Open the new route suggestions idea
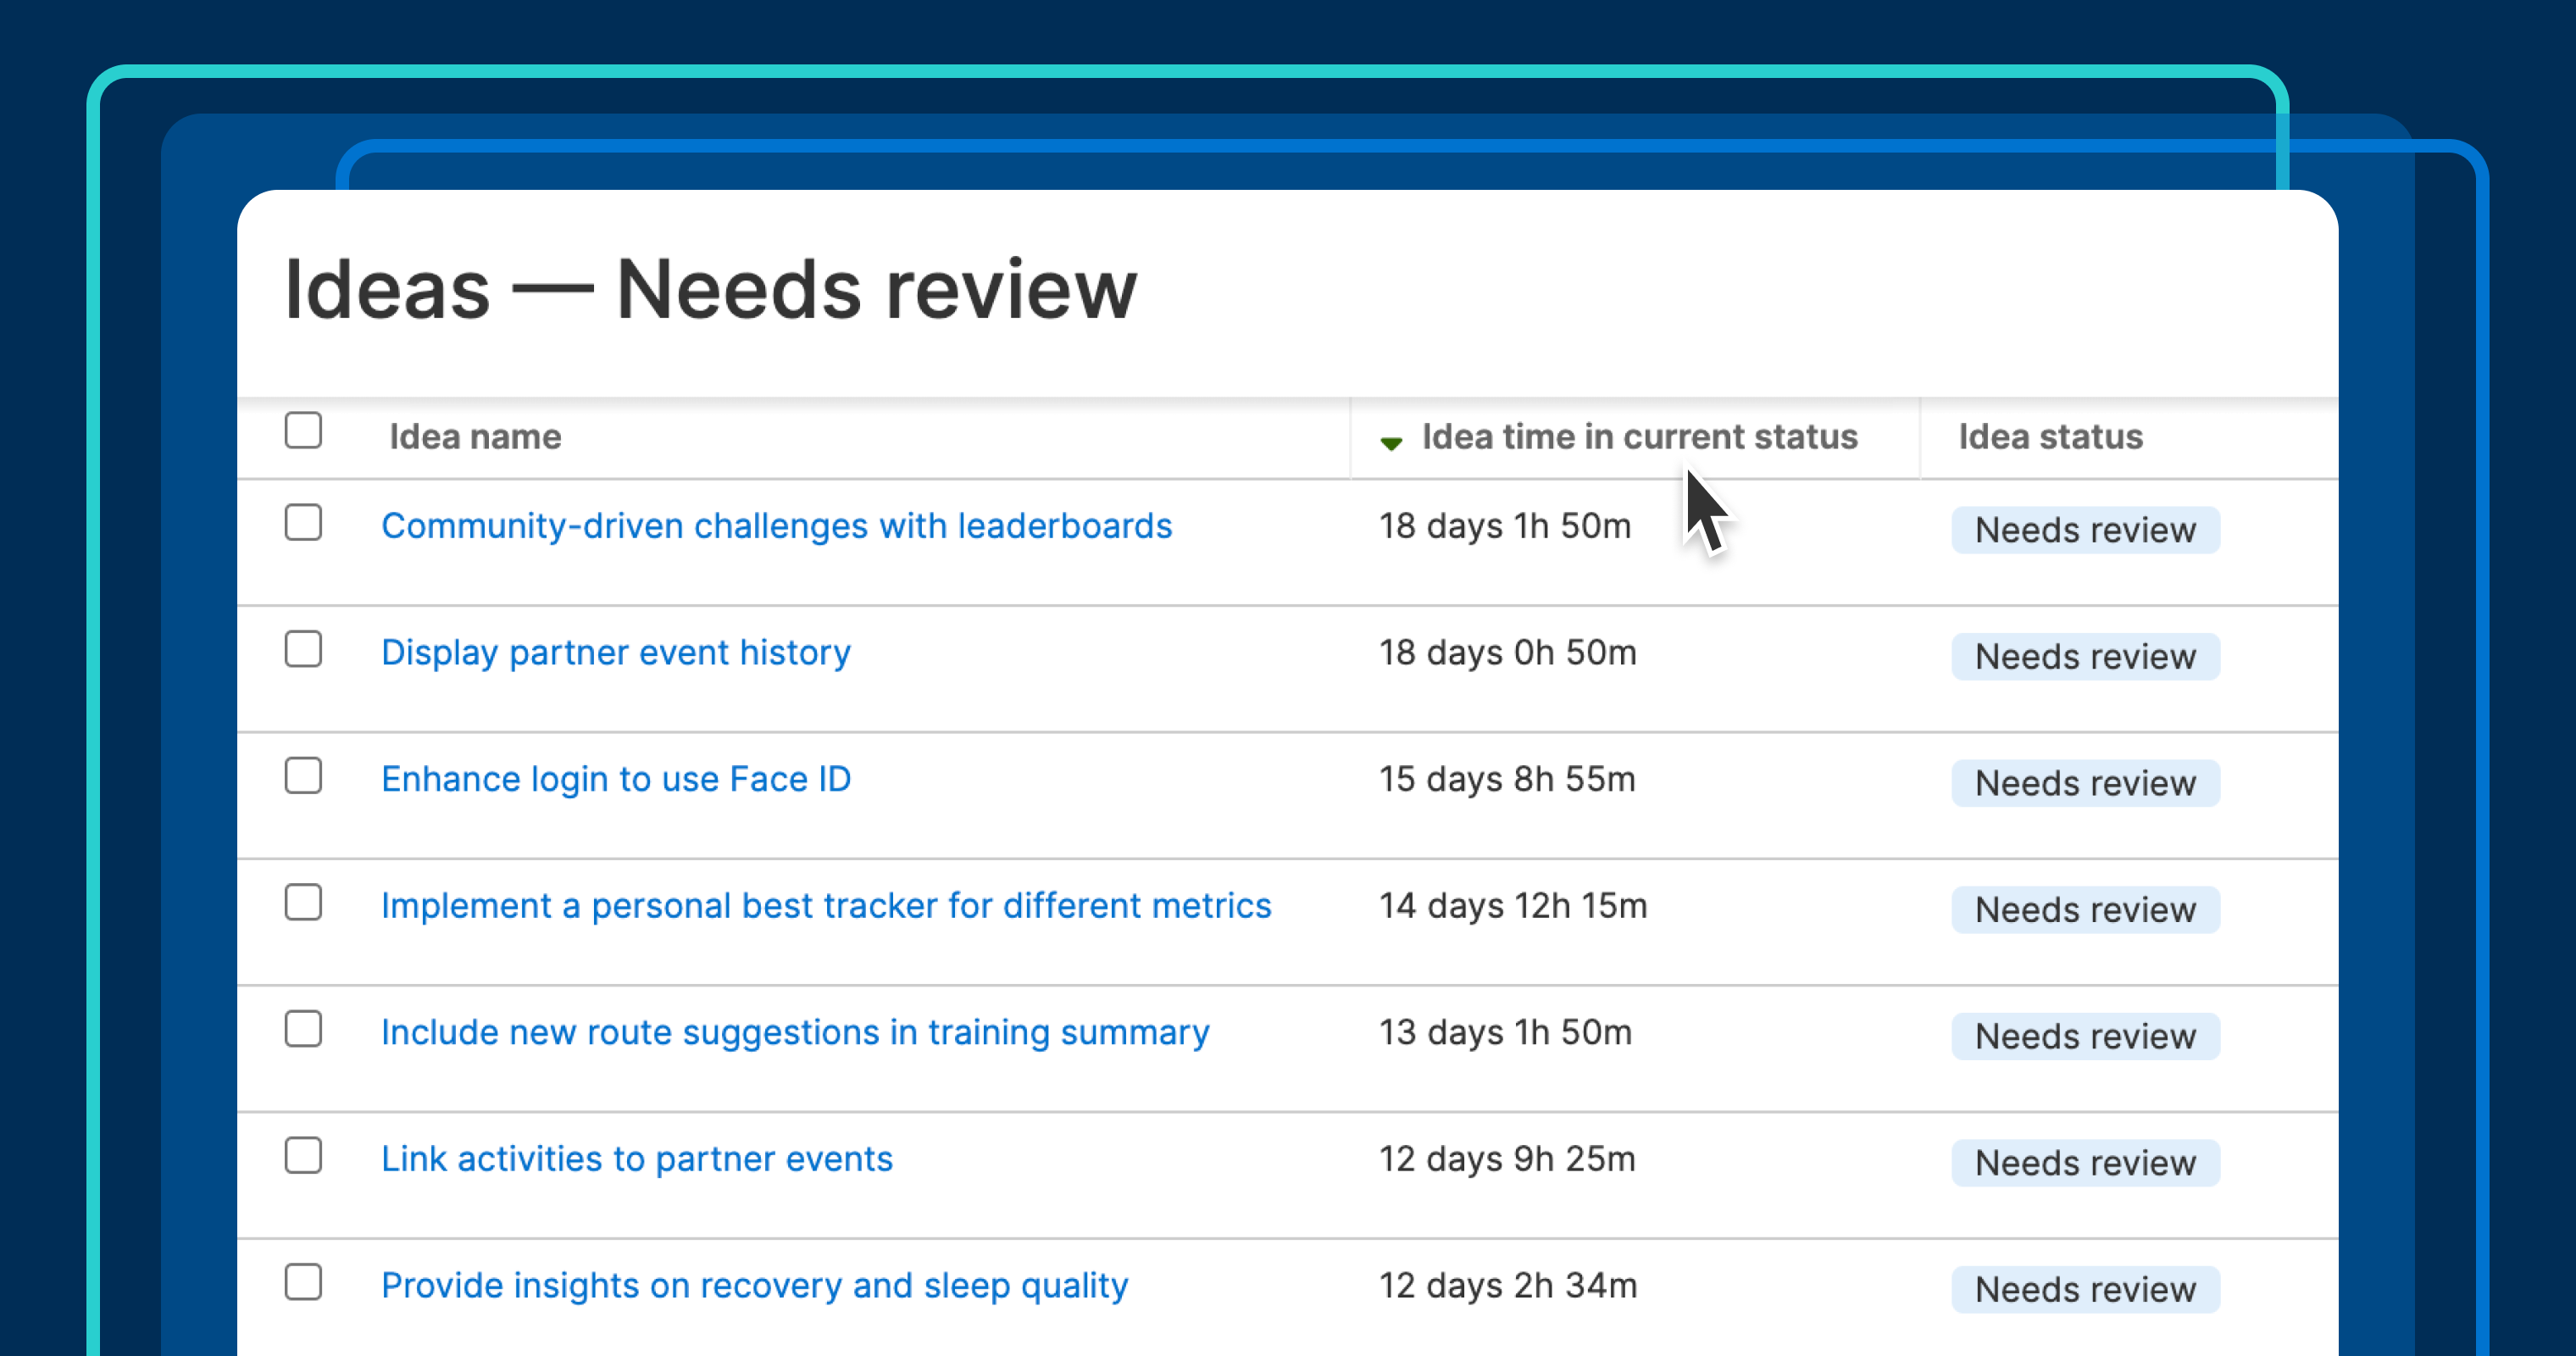This screenshot has width=2576, height=1356. coord(795,1032)
